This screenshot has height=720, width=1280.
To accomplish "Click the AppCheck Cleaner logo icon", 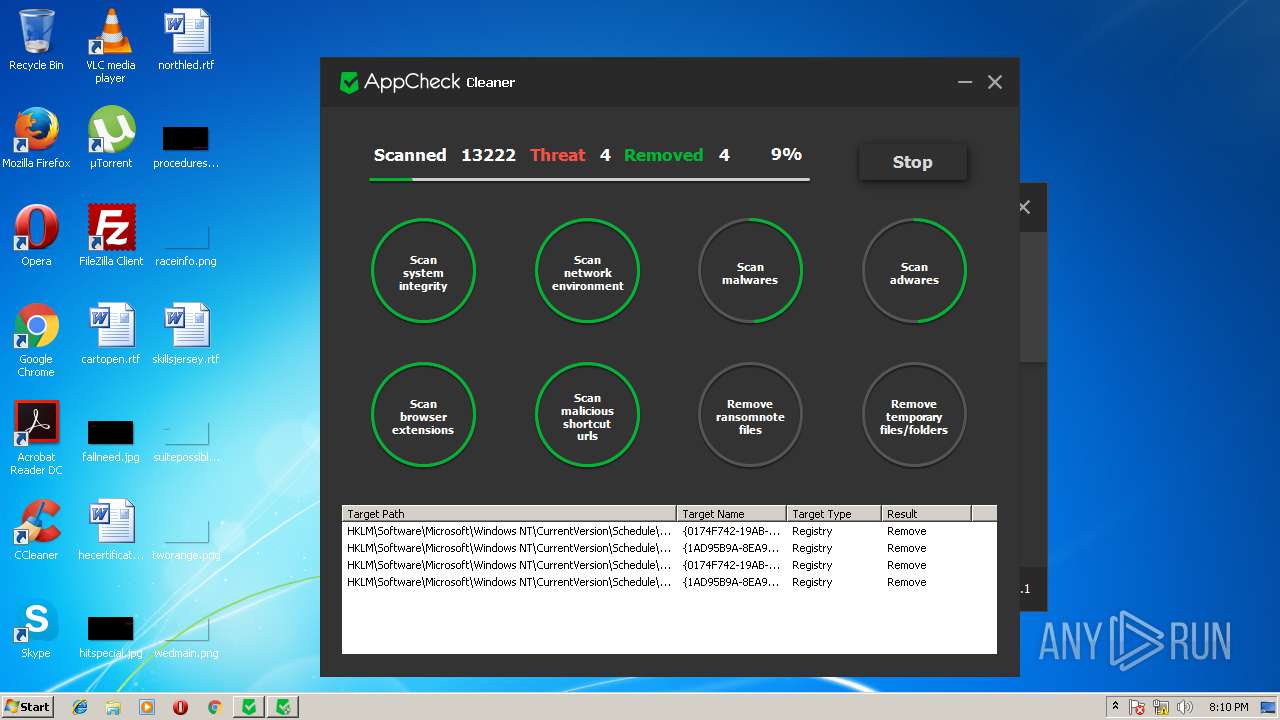I will pos(349,82).
